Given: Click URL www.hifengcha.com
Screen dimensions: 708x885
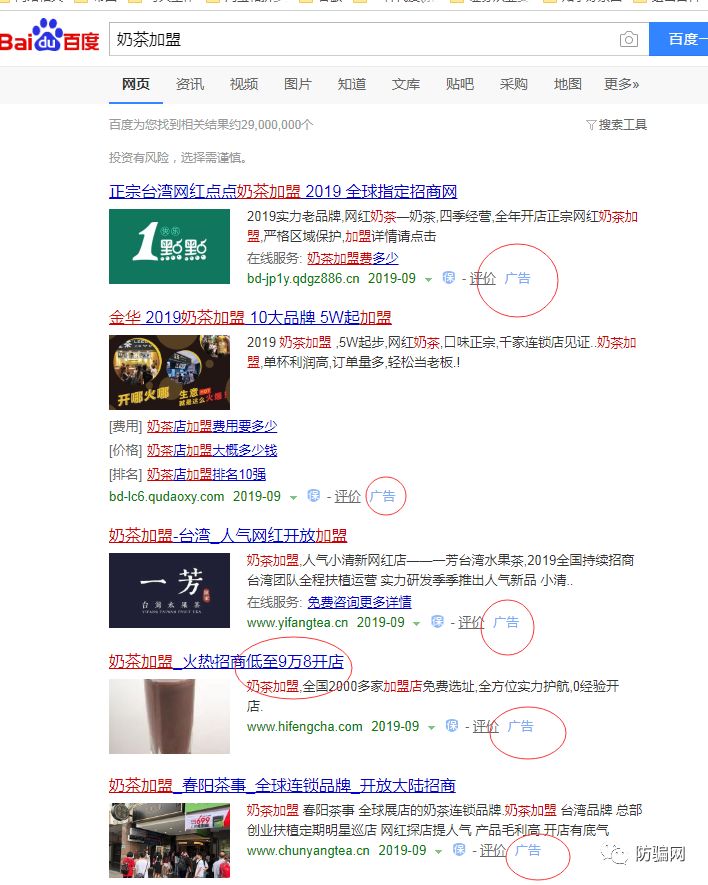Looking at the screenshot, I should click(x=305, y=726).
